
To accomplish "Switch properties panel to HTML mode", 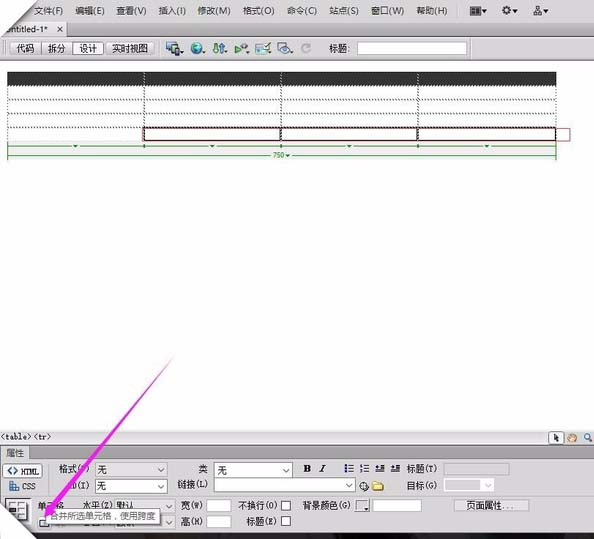I will click(x=23, y=471).
